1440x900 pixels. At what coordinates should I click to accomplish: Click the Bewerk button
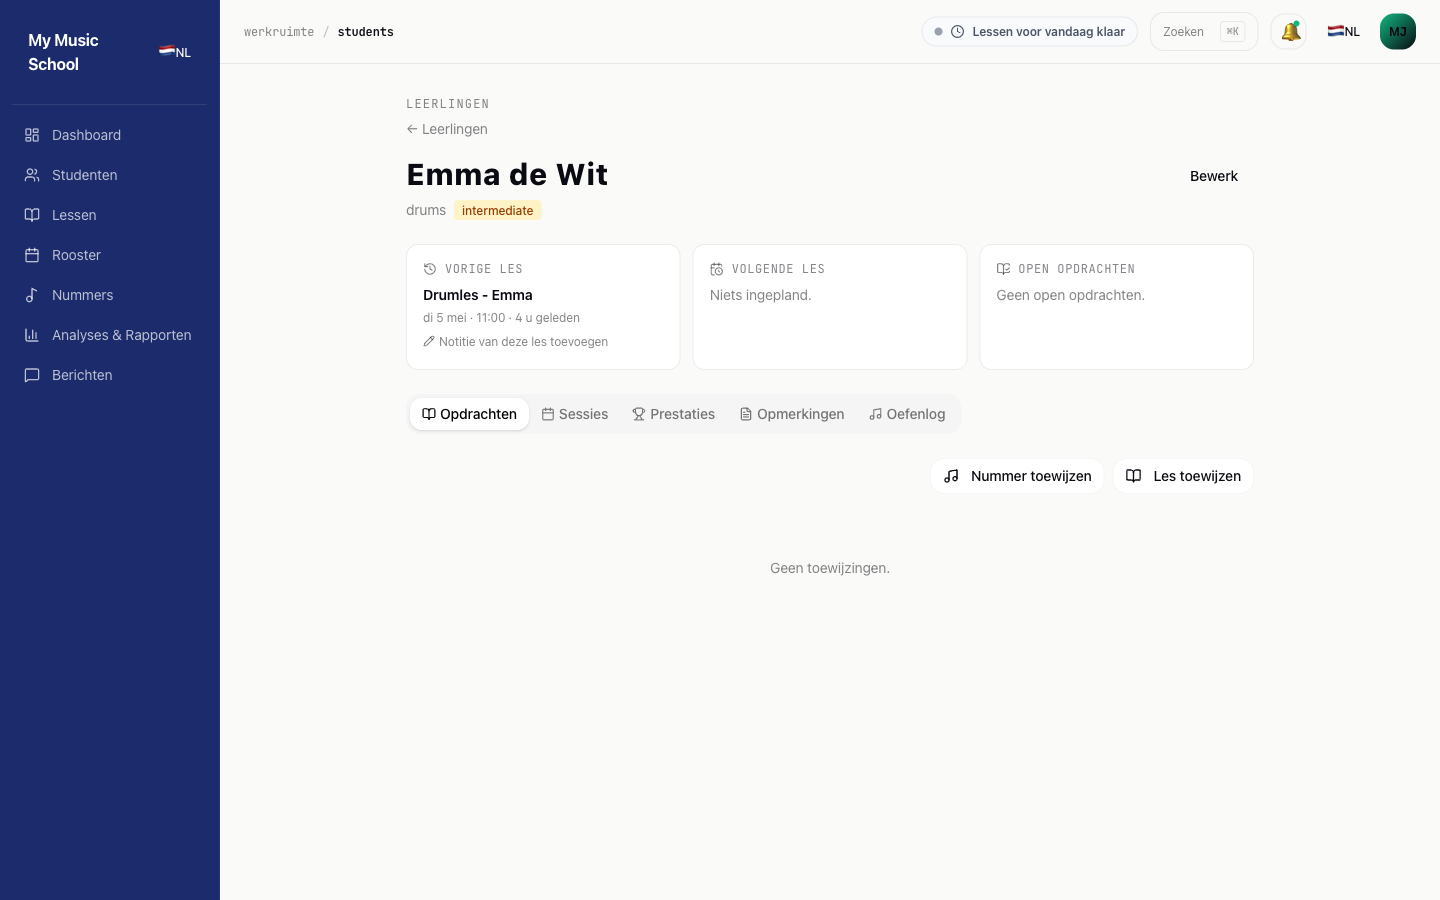(1214, 176)
